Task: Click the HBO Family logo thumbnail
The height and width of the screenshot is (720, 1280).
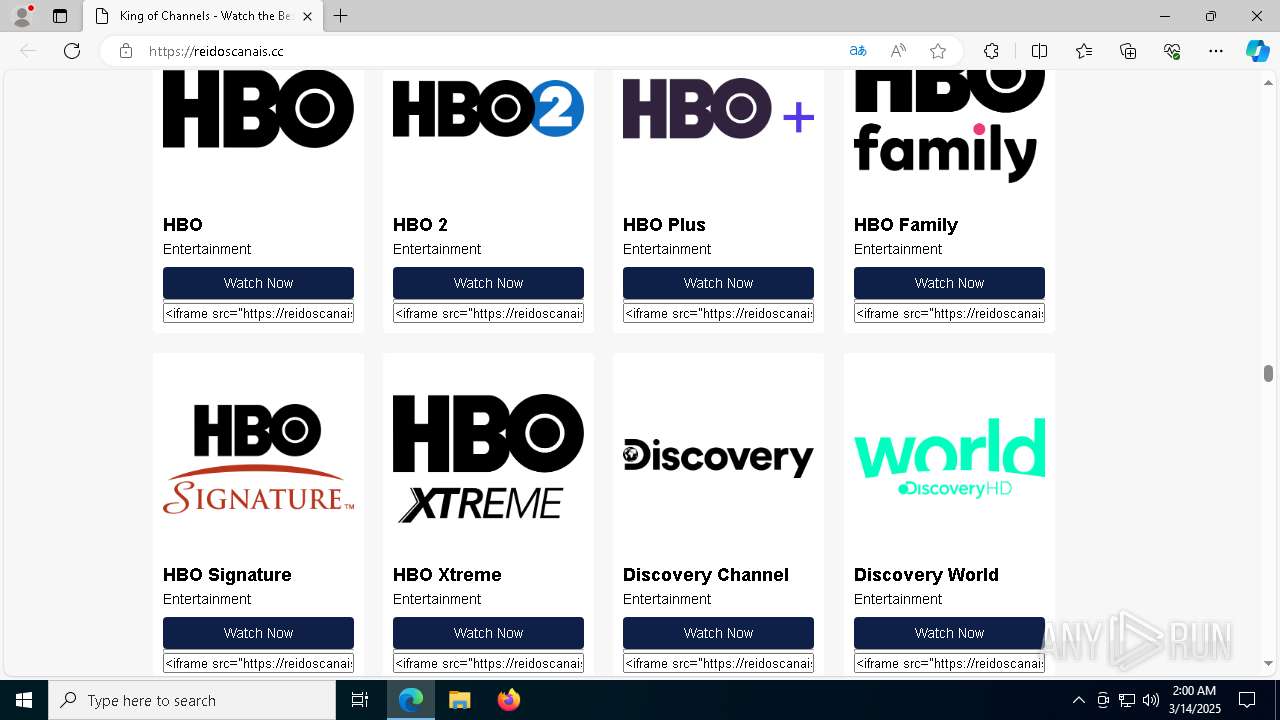Action: click(949, 127)
